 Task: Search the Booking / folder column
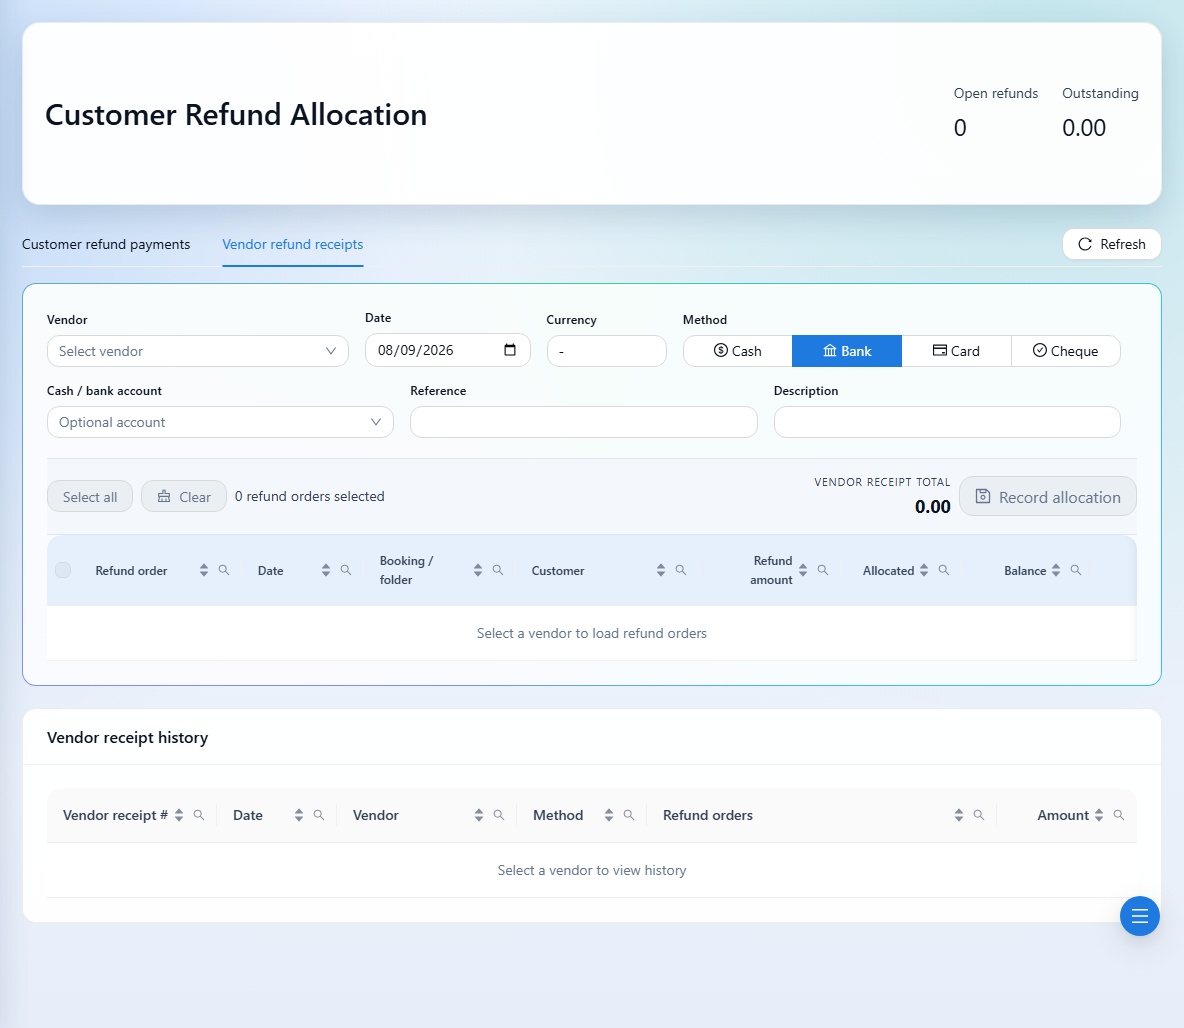coord(498,570)
